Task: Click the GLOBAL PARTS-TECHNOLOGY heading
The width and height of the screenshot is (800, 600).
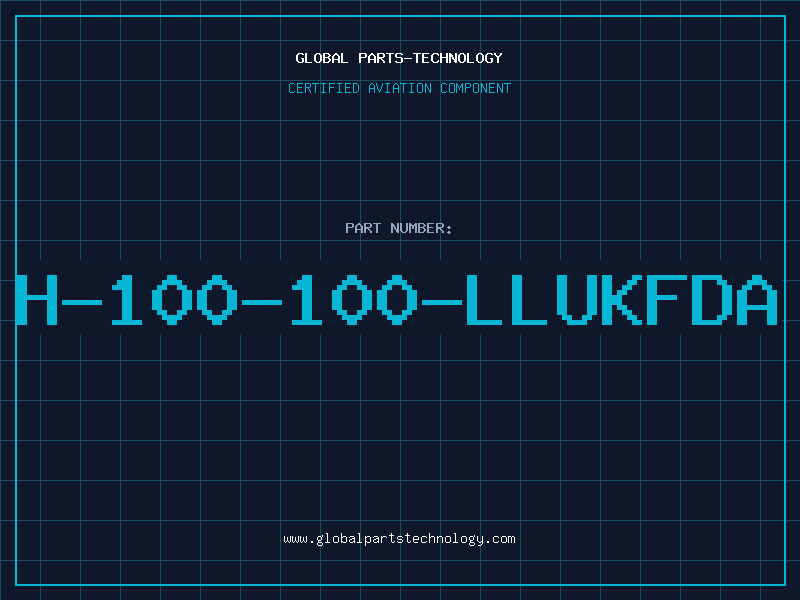Action: tap(399, 58)
